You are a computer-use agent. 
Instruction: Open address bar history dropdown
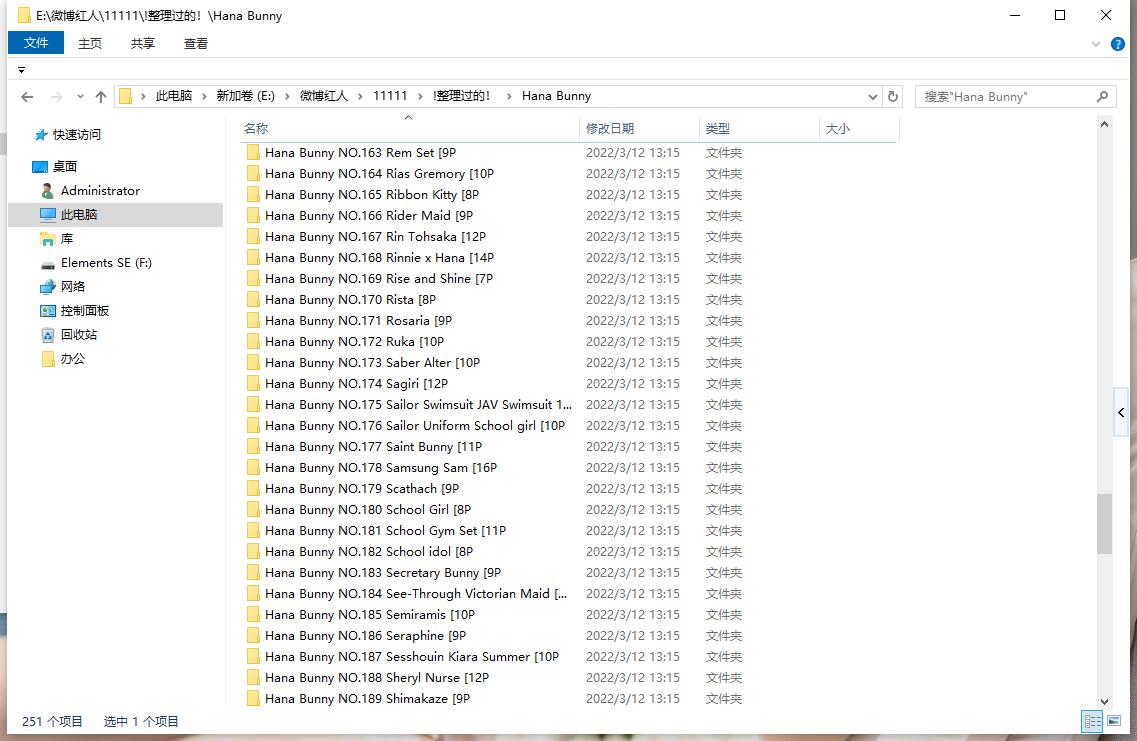pos(872,96)
